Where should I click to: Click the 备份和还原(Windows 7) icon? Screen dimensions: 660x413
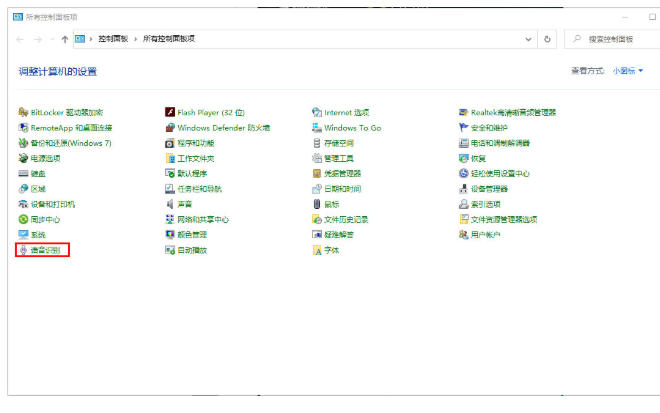click(23, 143)
